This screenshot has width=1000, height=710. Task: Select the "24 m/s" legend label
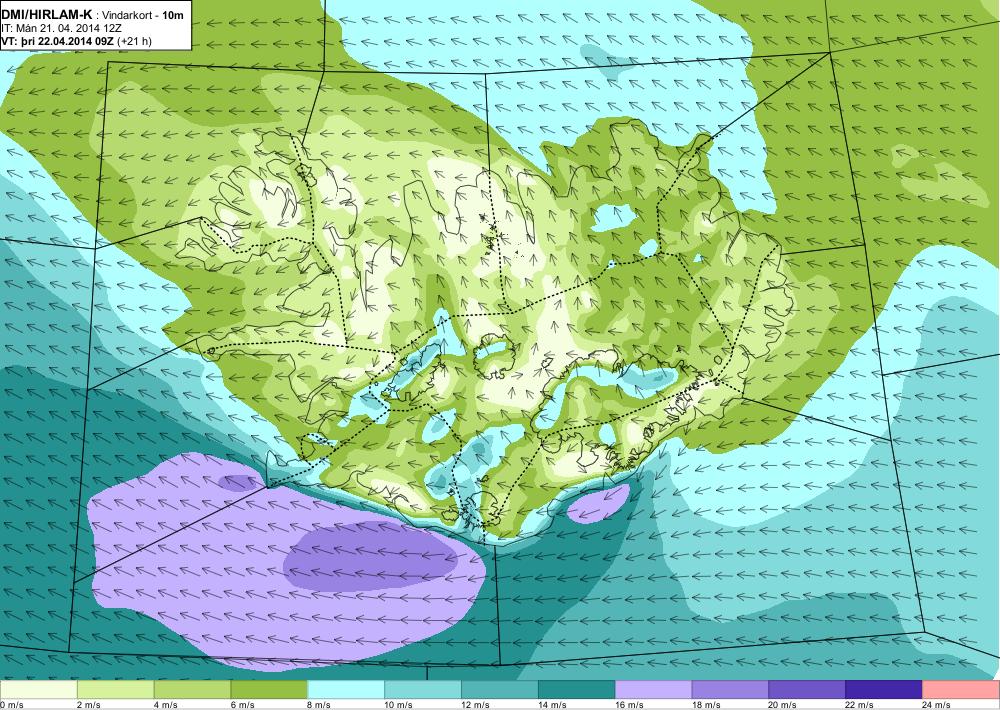937,705
